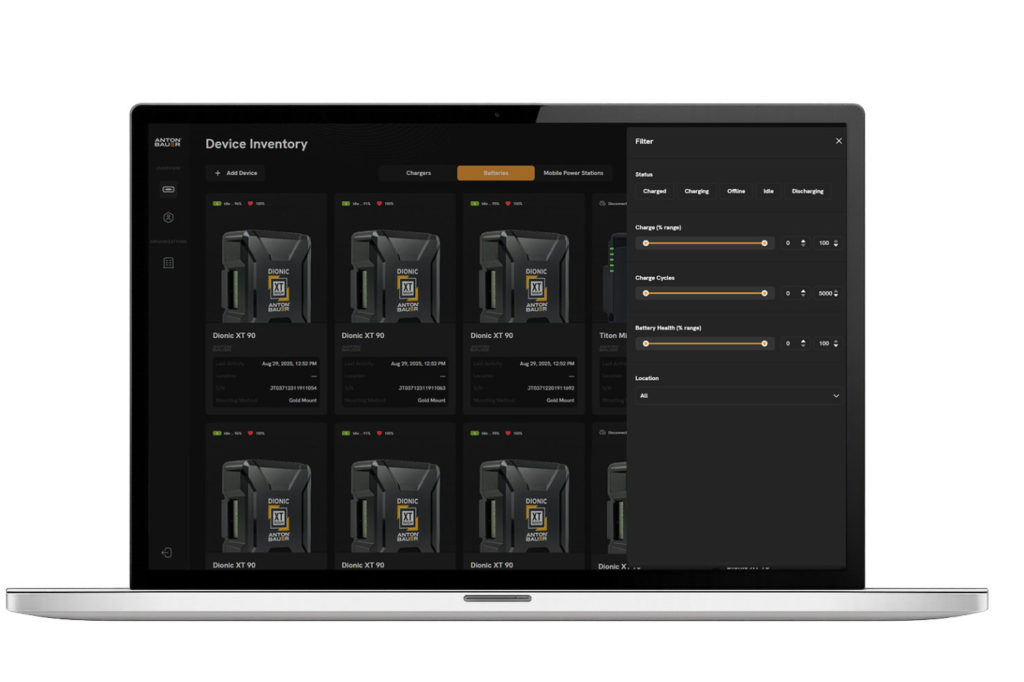Click the Battery Health slider right handle
Image resolution: width=1024 pixels, height=682 pixels.
(764, 344)
